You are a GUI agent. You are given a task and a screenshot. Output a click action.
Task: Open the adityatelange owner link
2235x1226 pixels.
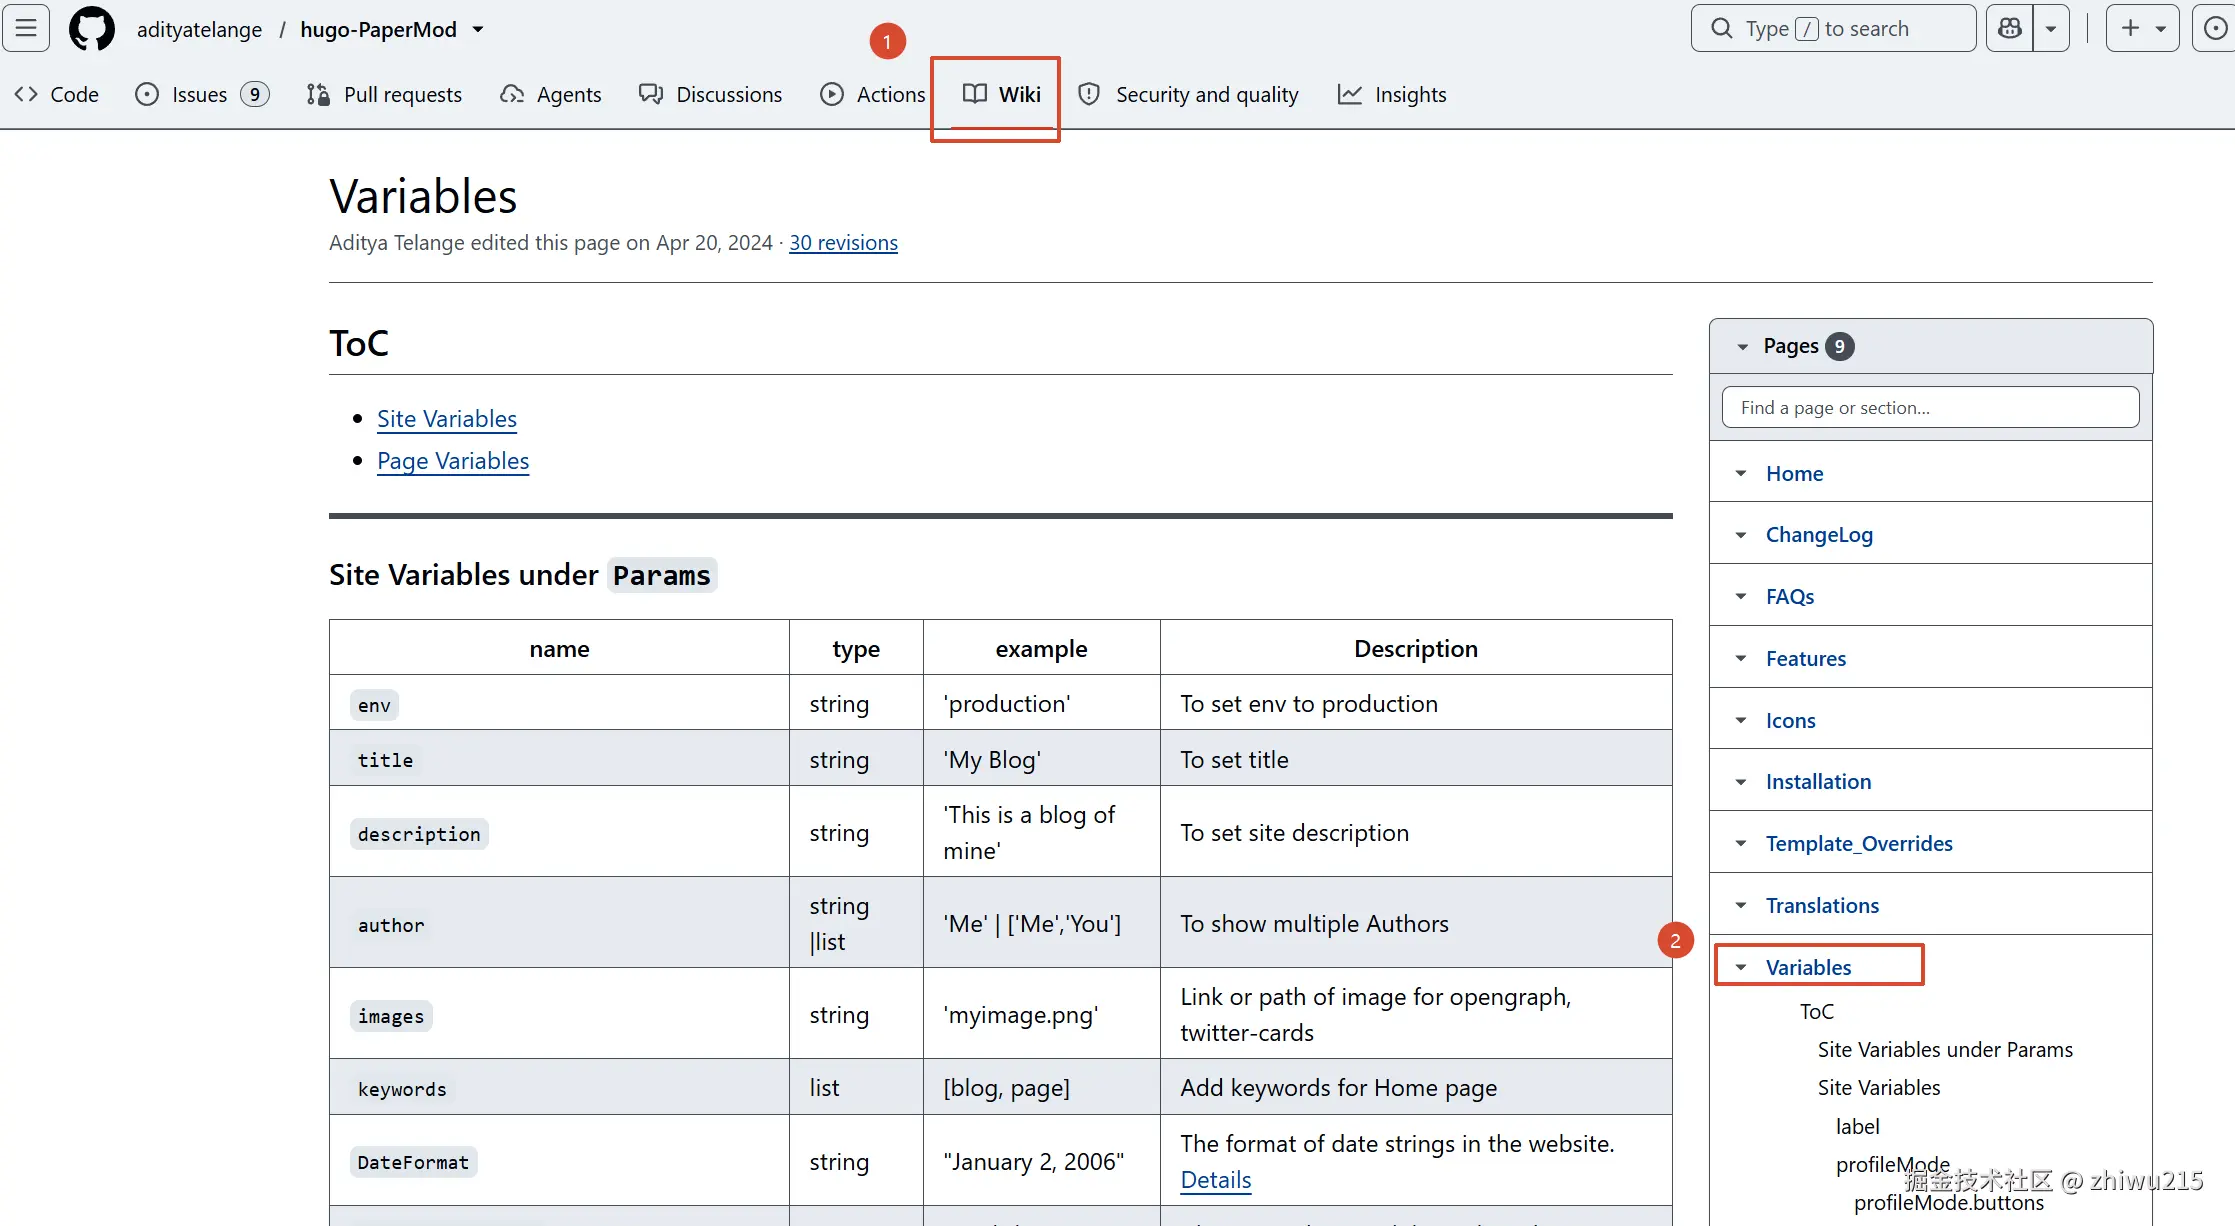[x=199, y=29]
